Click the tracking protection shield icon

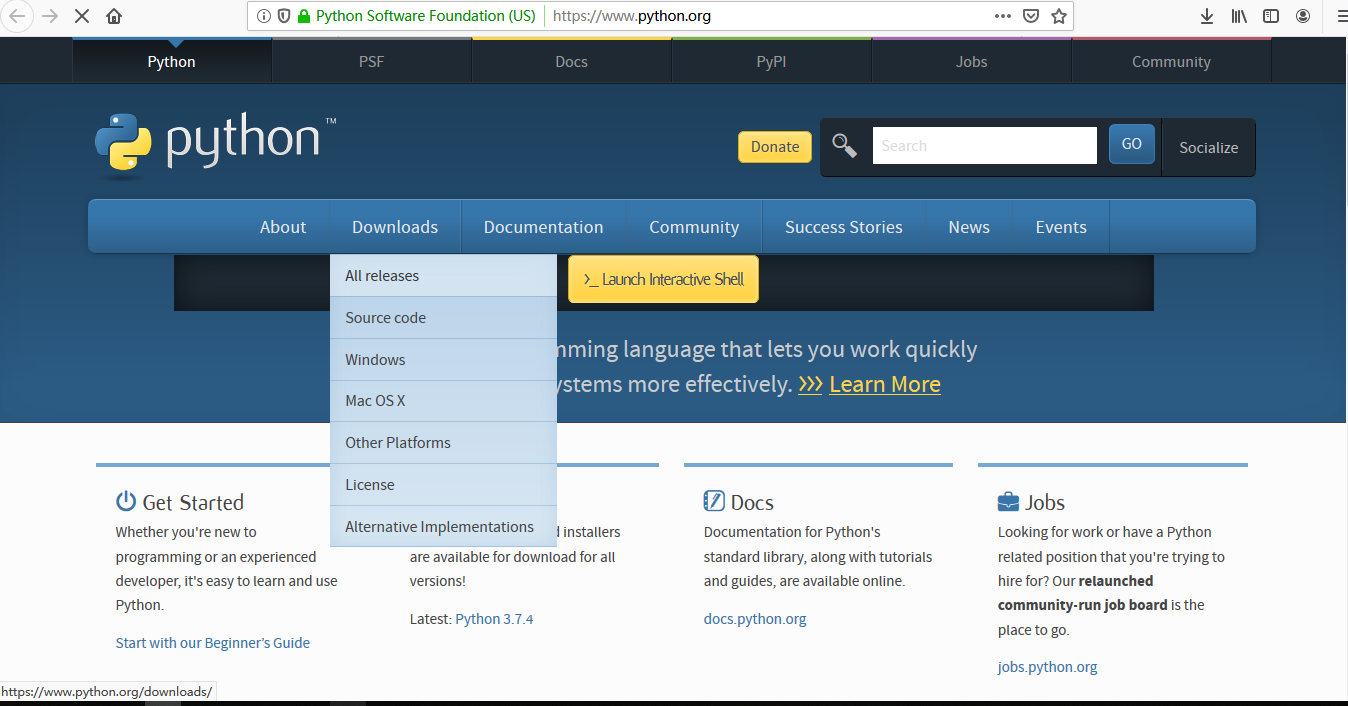[284, 16]
